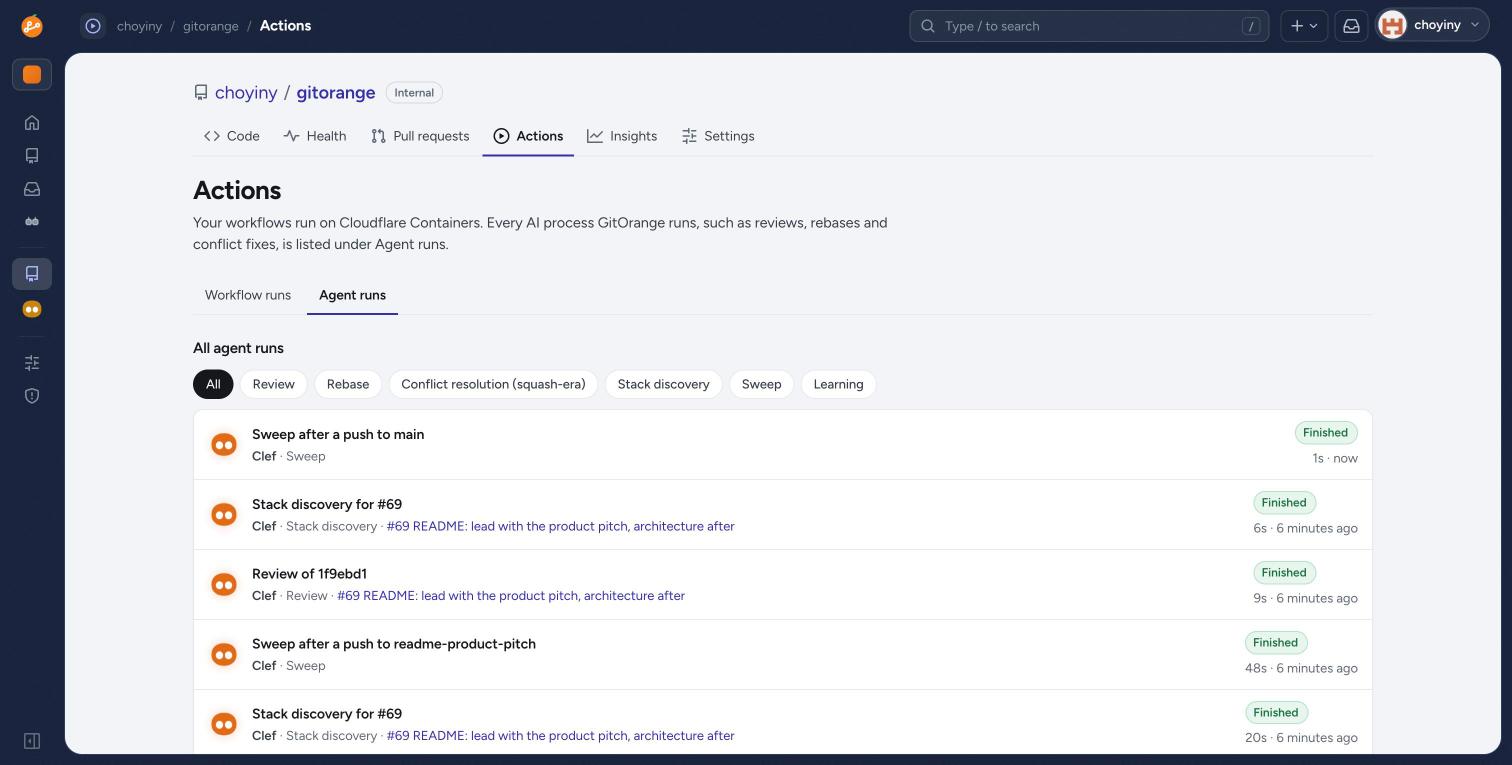
Task: Open the choyiny user account menu
Action: [x=1433, y=26]
